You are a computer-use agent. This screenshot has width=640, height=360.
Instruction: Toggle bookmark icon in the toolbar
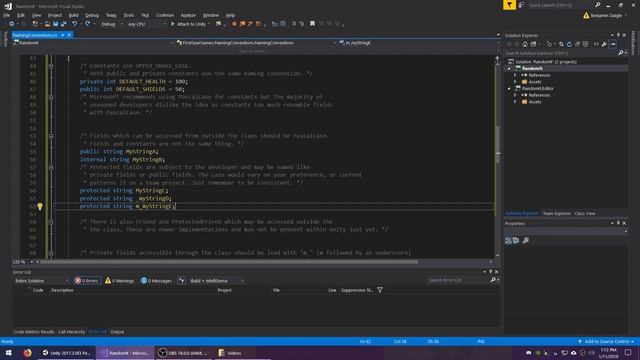click(x=312, y=24)
